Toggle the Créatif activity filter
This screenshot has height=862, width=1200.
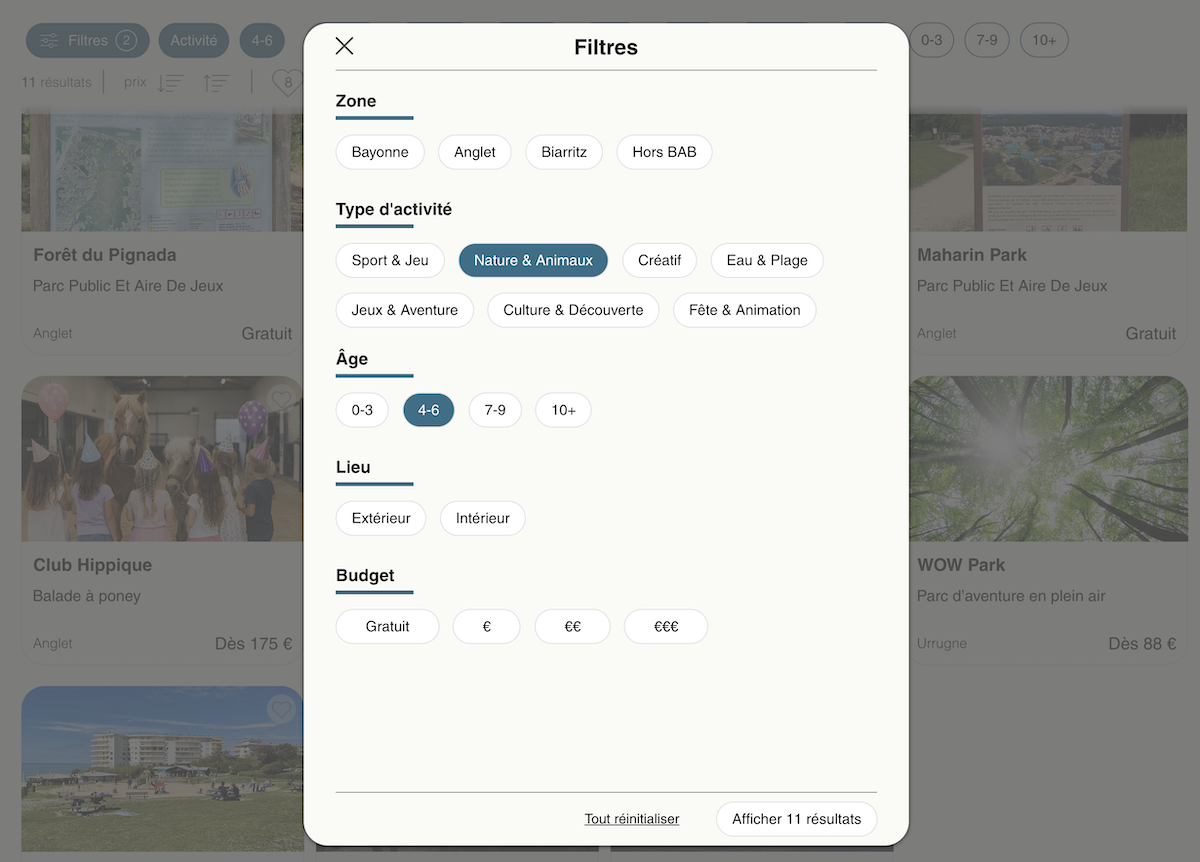point(660,260)
